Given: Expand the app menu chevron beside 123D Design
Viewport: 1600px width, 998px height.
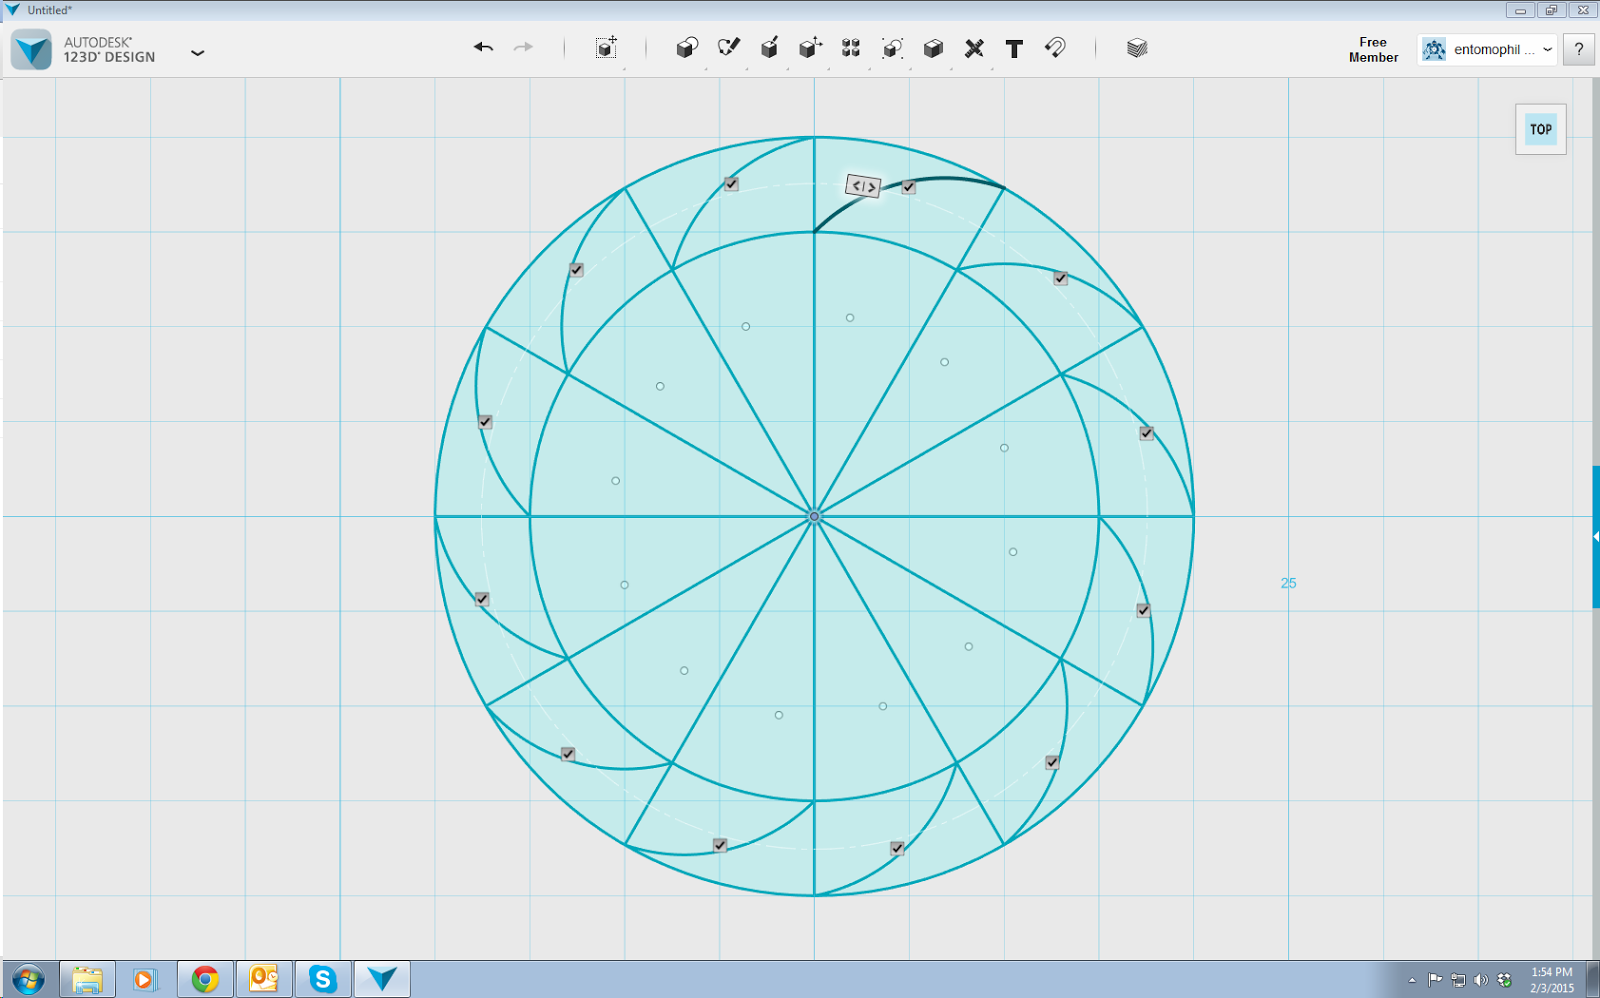Looking at the screenshot, I should tap(198, 52).
